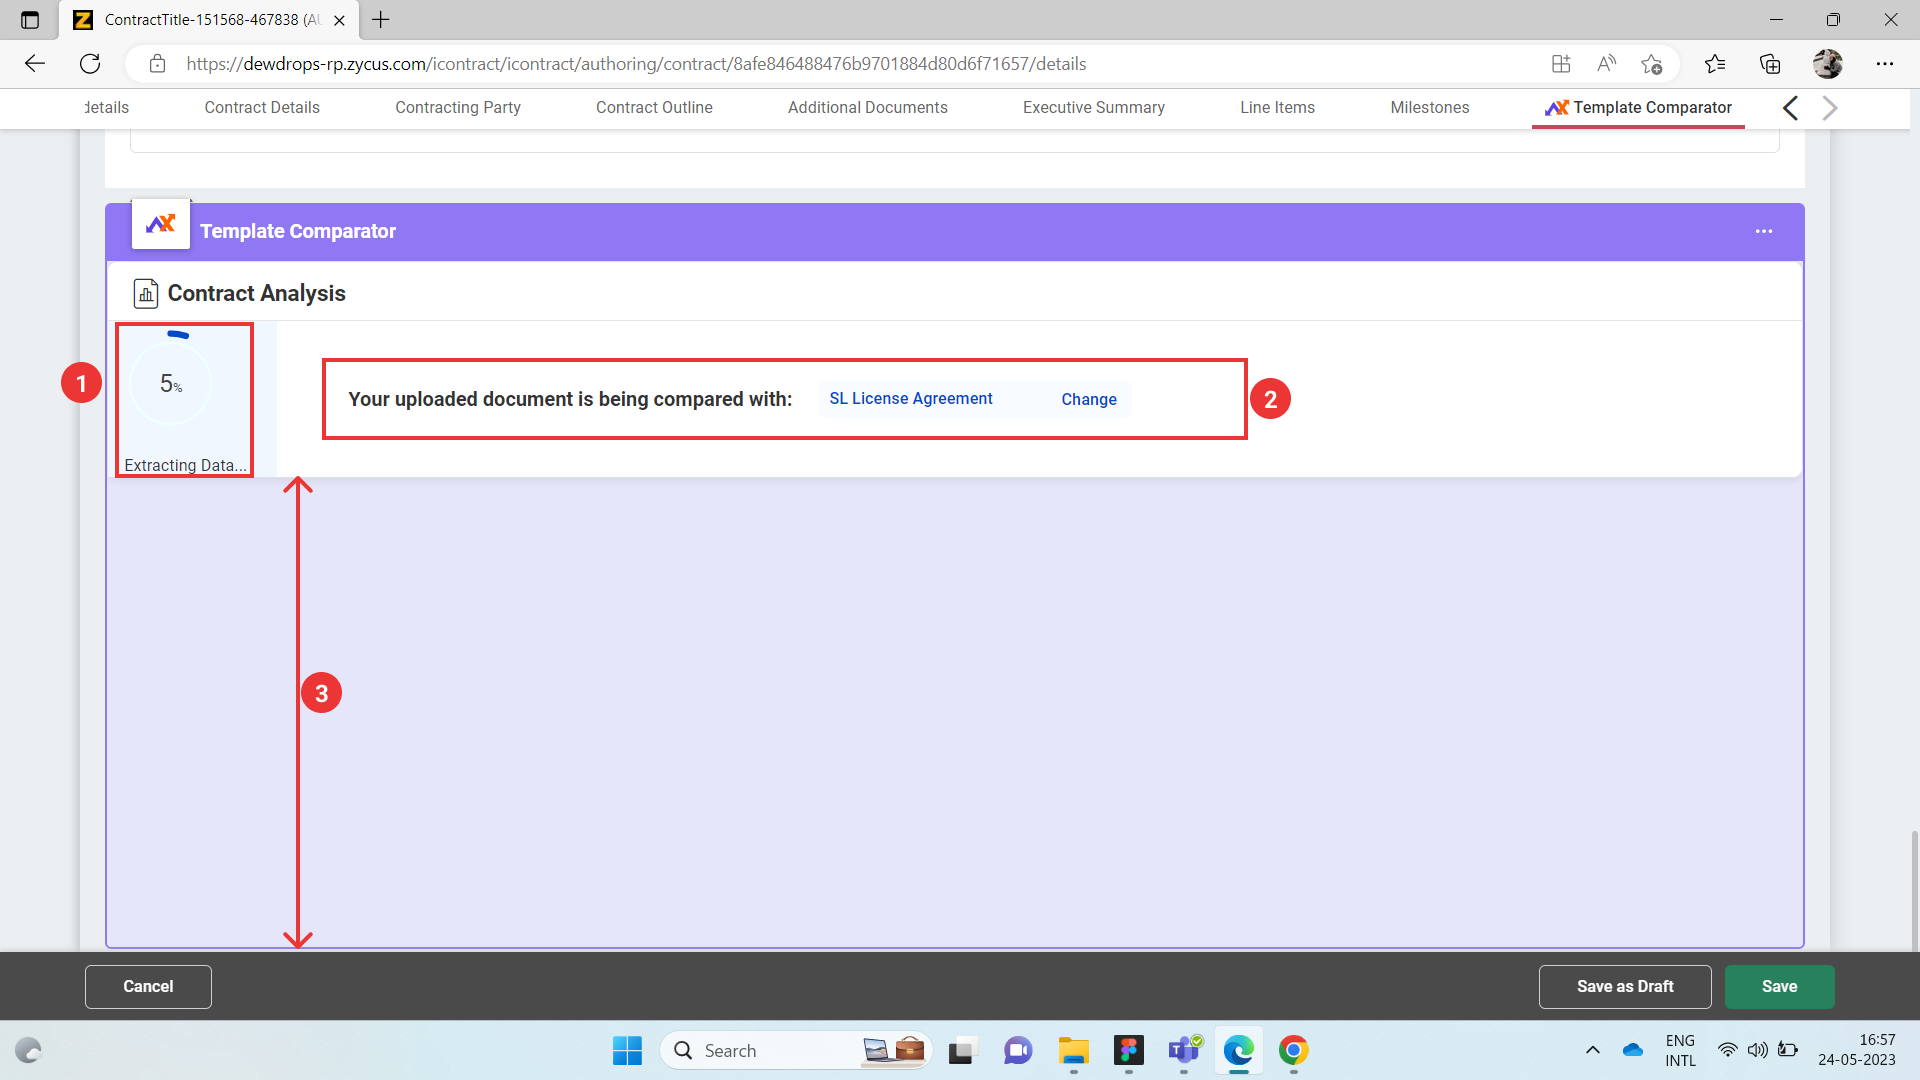Image resolution: width=1920 pixels, height=1080 pixels.
Task: Click the Contract Analysis chart icon
Action: [x=146, y=293]
